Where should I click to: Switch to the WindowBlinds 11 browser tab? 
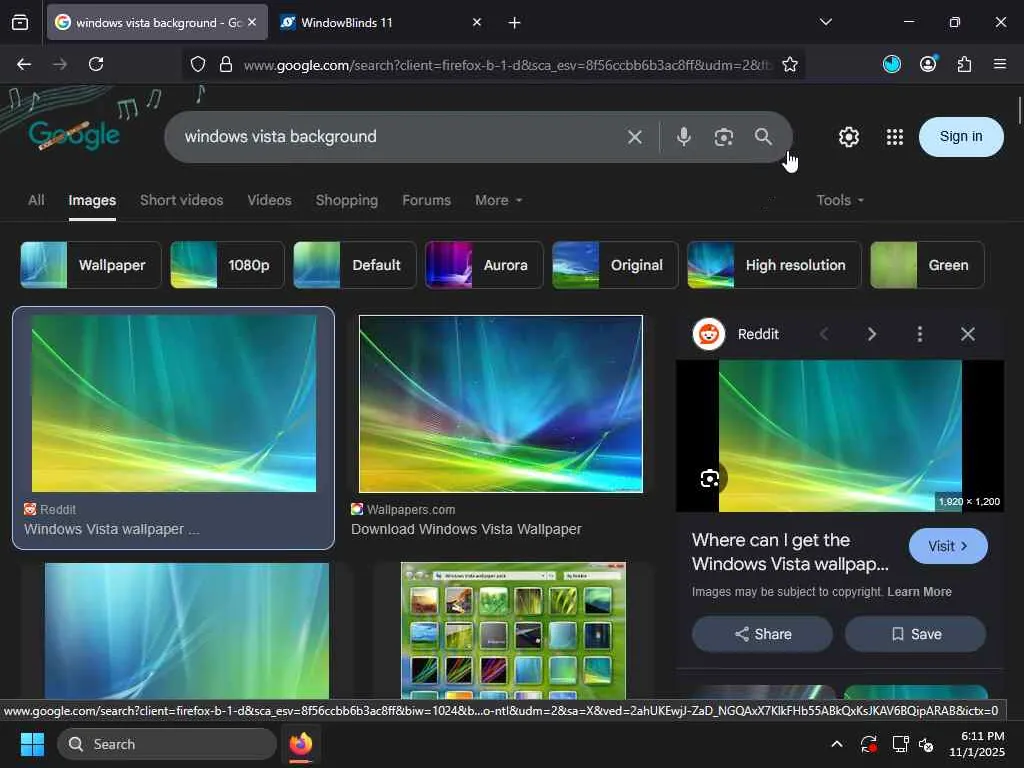coord(381,23)
